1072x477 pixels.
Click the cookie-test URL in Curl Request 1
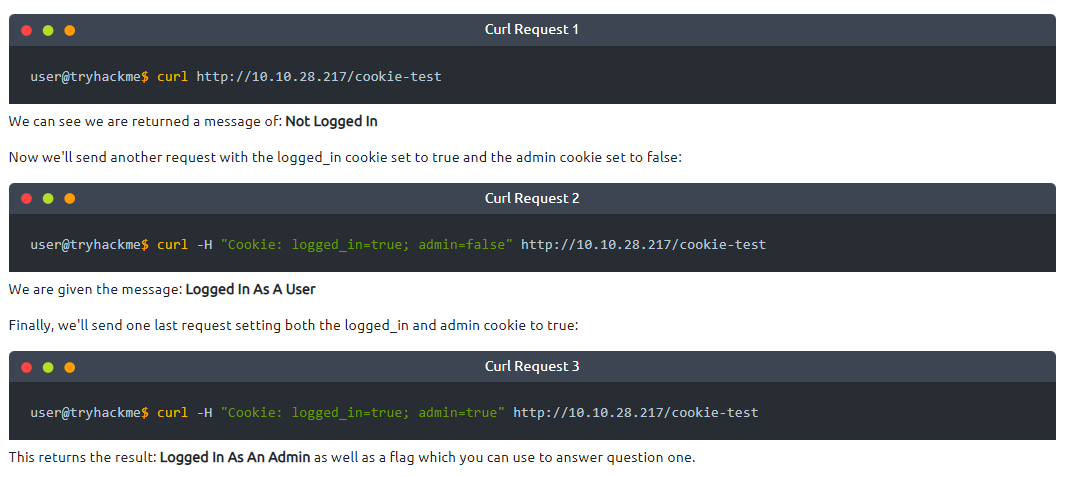click(x=318, y=77)
